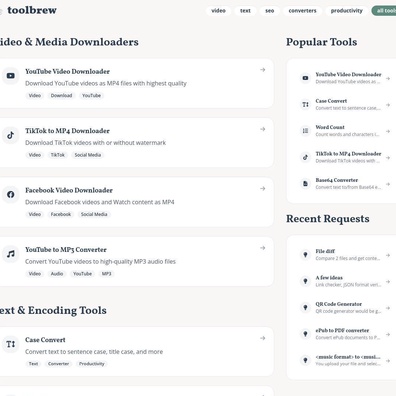396x396 pixels.
Task: Select the productivity category filter
Action: coord(347,11)
